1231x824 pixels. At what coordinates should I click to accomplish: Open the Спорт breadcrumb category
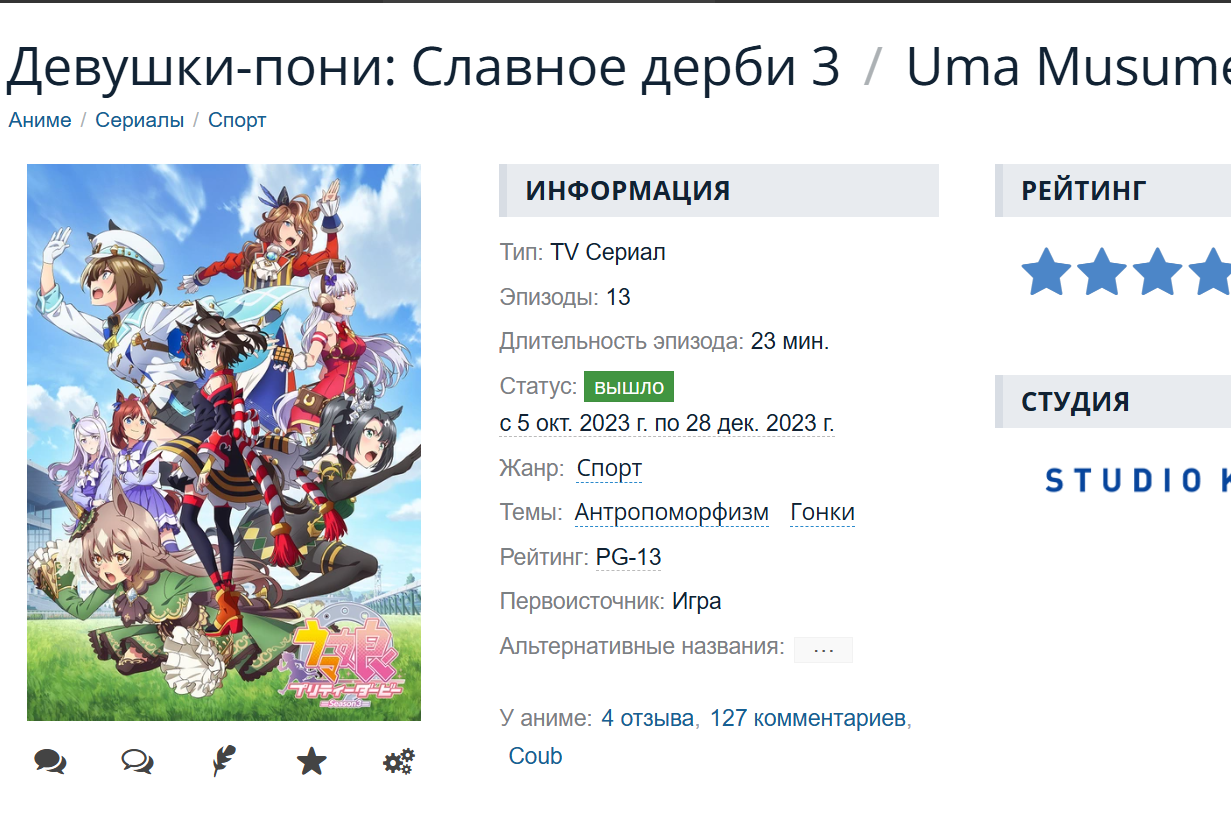(237, 120)
